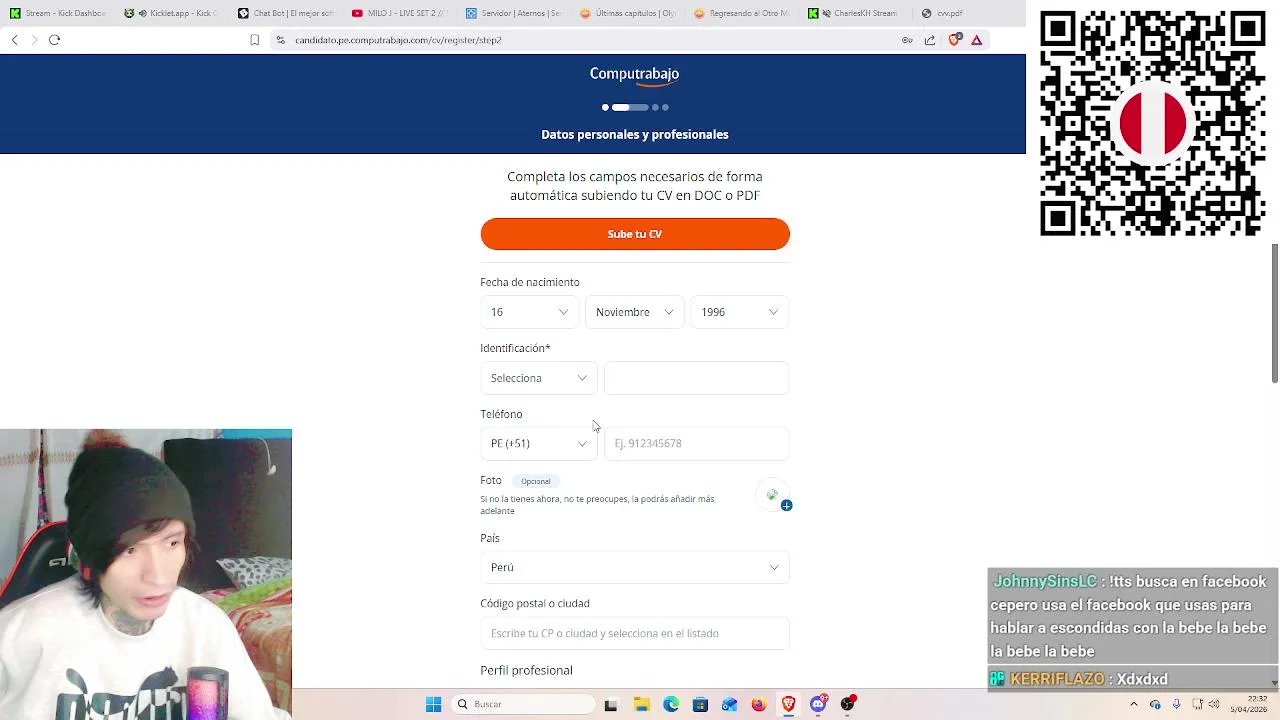This screenshot has width=1280, height=720.
Task: Click the Teléfono number input field
Action: pyautogui.click(x=697, y=443)
